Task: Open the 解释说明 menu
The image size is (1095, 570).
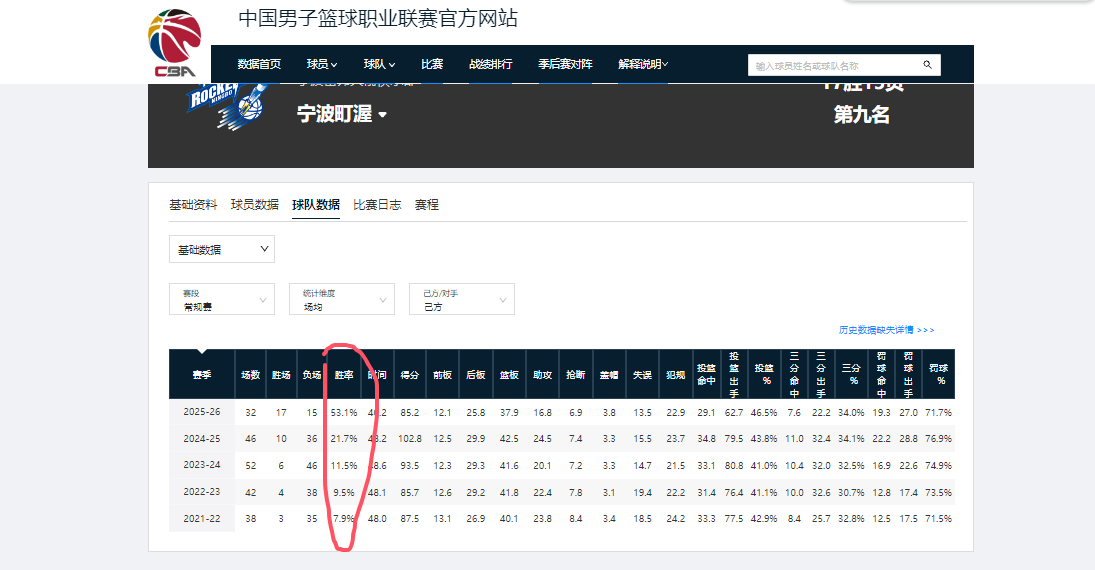Action: pyautogui.click(x=643, y=64)
